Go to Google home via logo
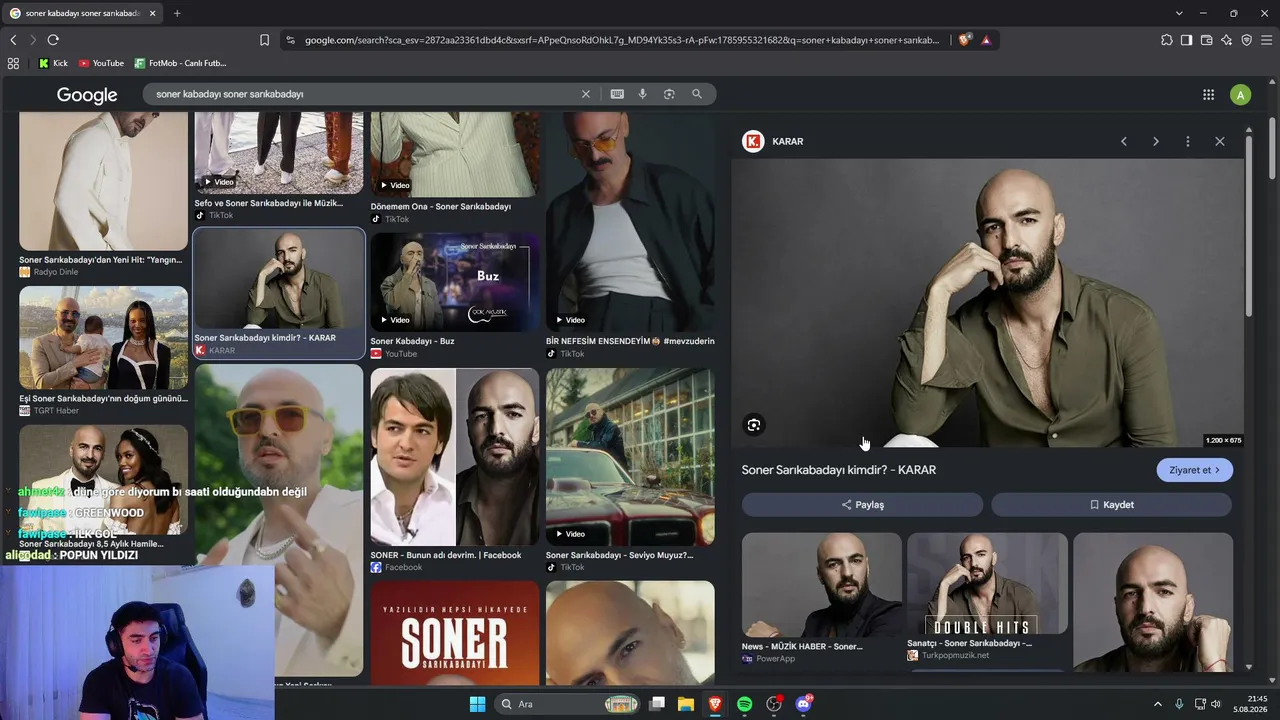The width and height of the screenshot is (1280, 720). point(87,95)
